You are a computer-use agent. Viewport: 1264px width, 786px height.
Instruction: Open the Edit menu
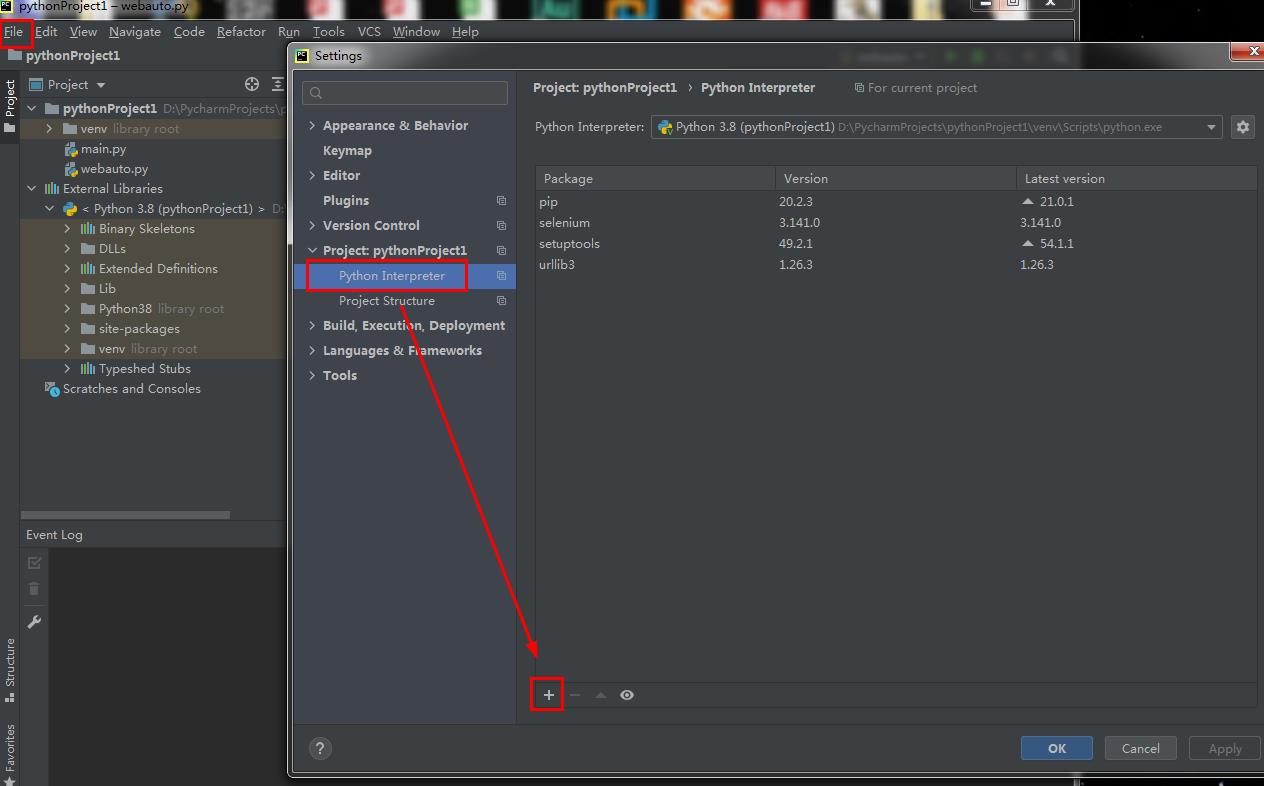(46, 31)
